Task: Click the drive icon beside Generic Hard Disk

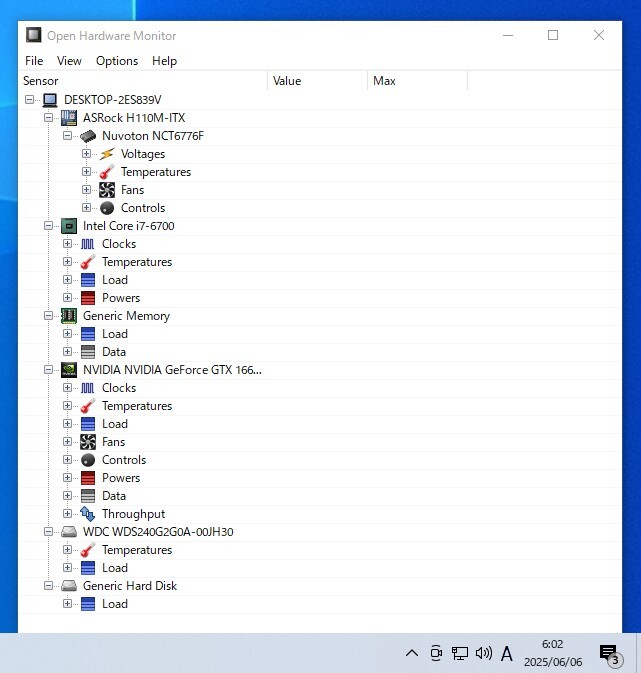Action: pyautogui.click(x=69, y=586)
